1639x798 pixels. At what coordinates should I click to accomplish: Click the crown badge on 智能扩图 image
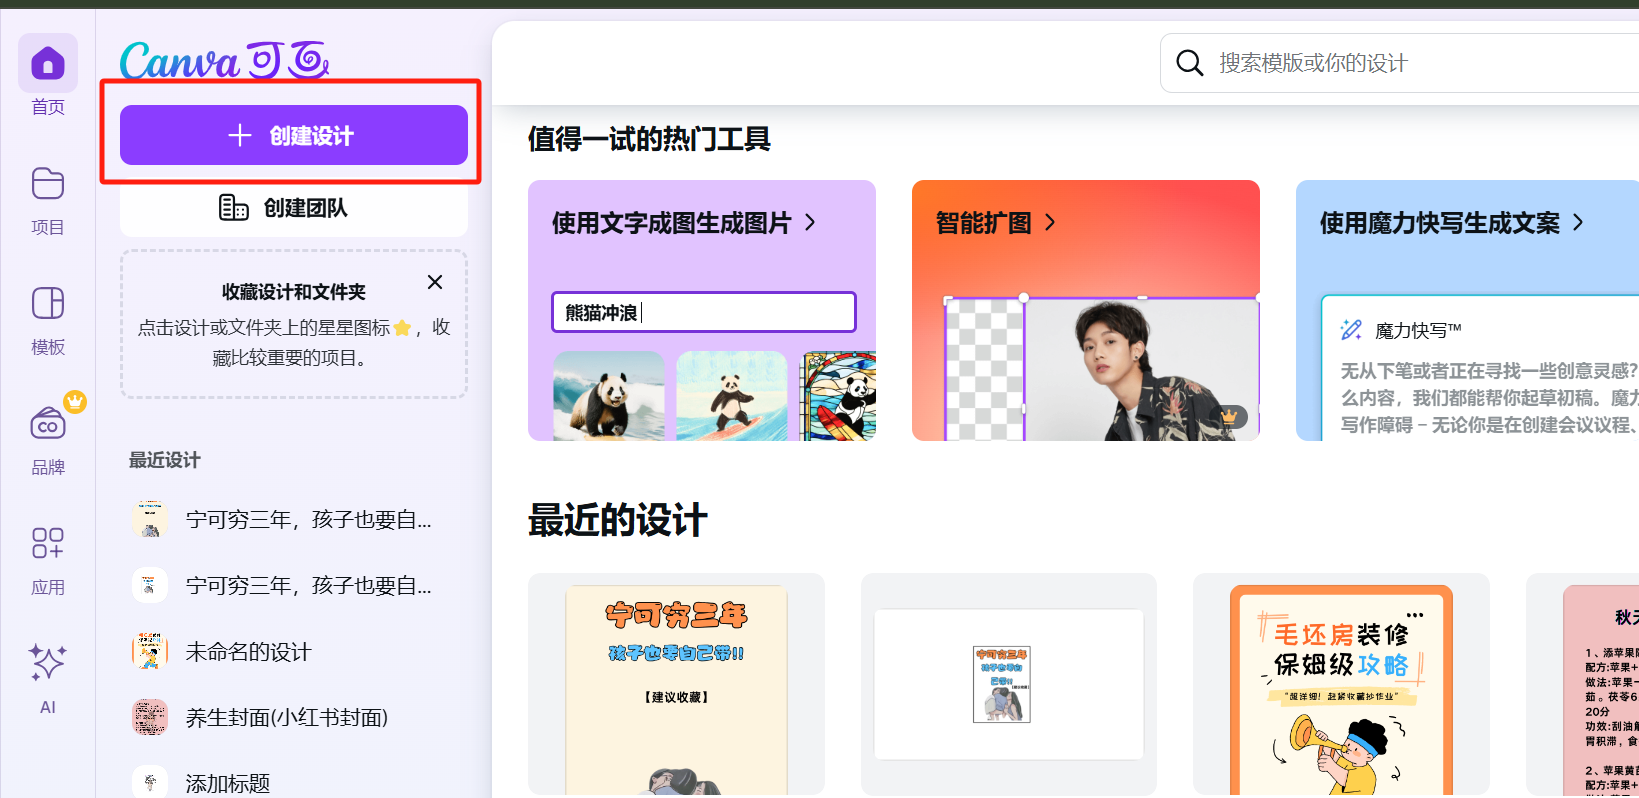click(1229, 416)
